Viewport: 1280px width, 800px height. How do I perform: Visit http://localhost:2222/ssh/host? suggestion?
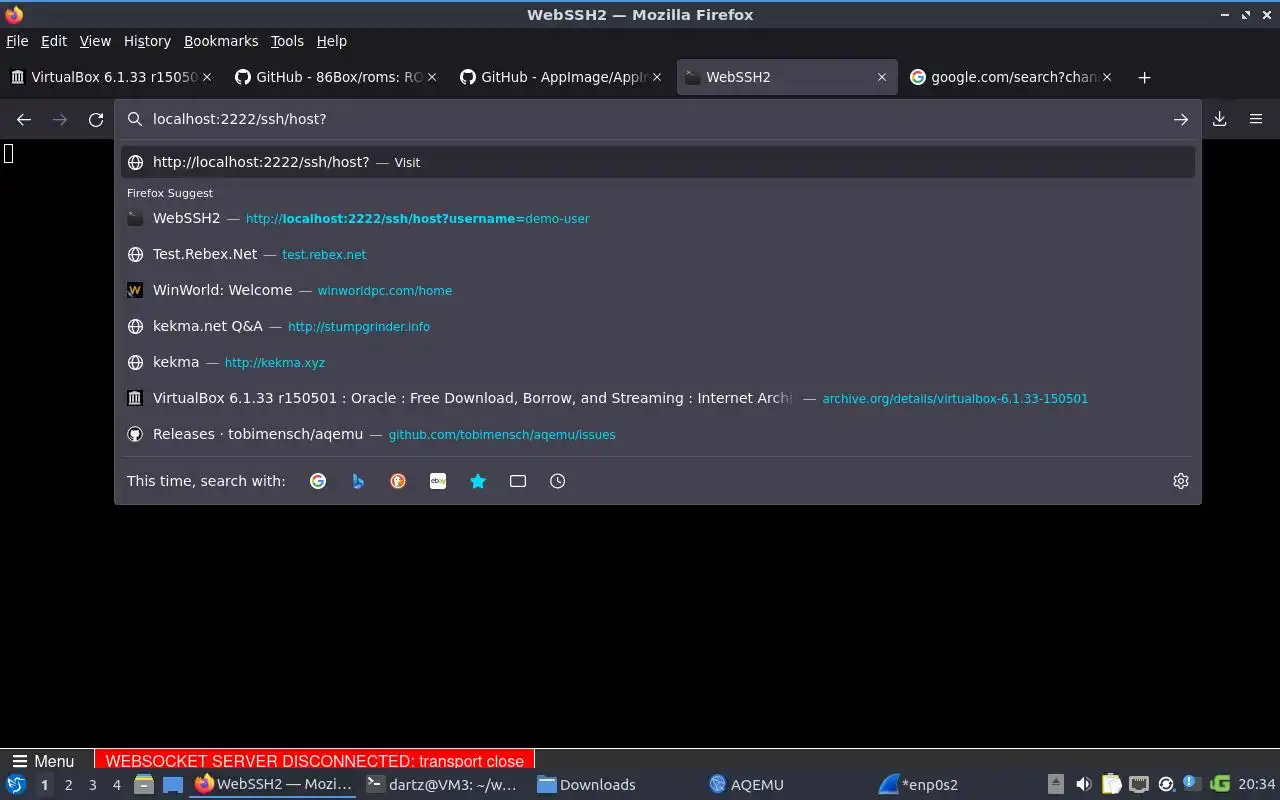(658, 162)
